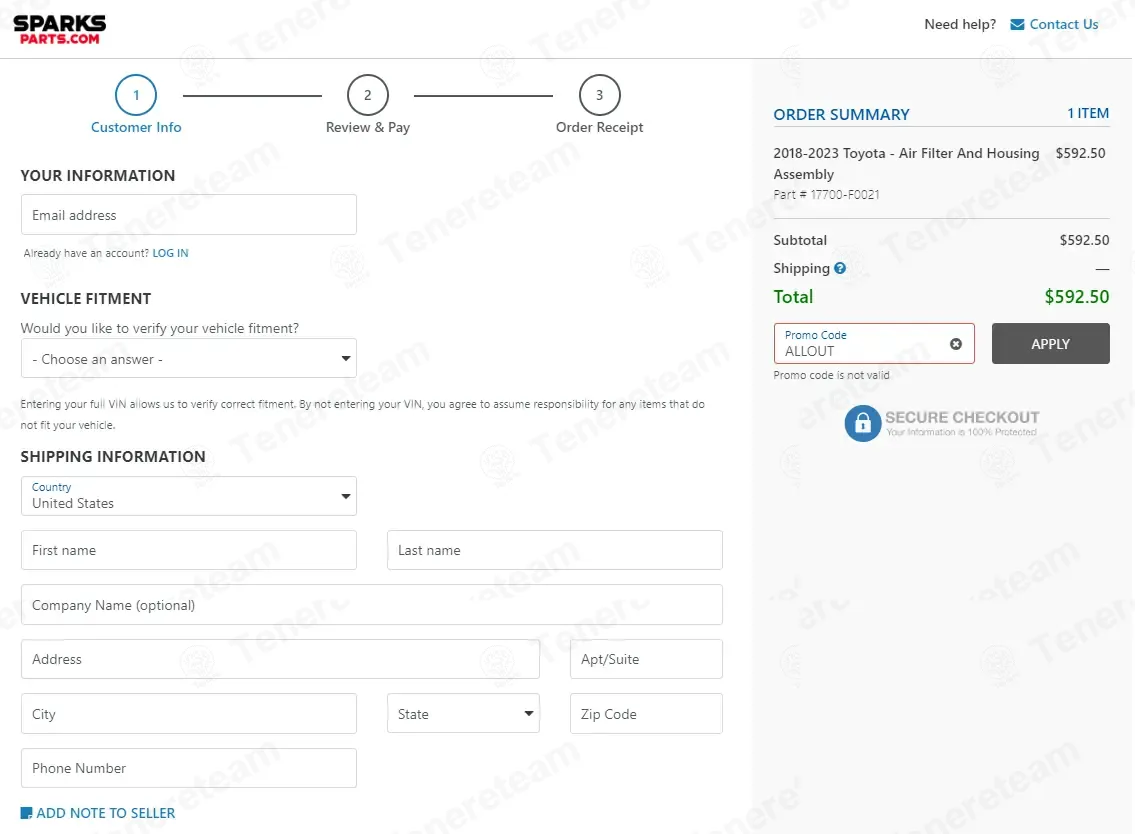Click the Shipping help question mark icon

coord(840,268)
